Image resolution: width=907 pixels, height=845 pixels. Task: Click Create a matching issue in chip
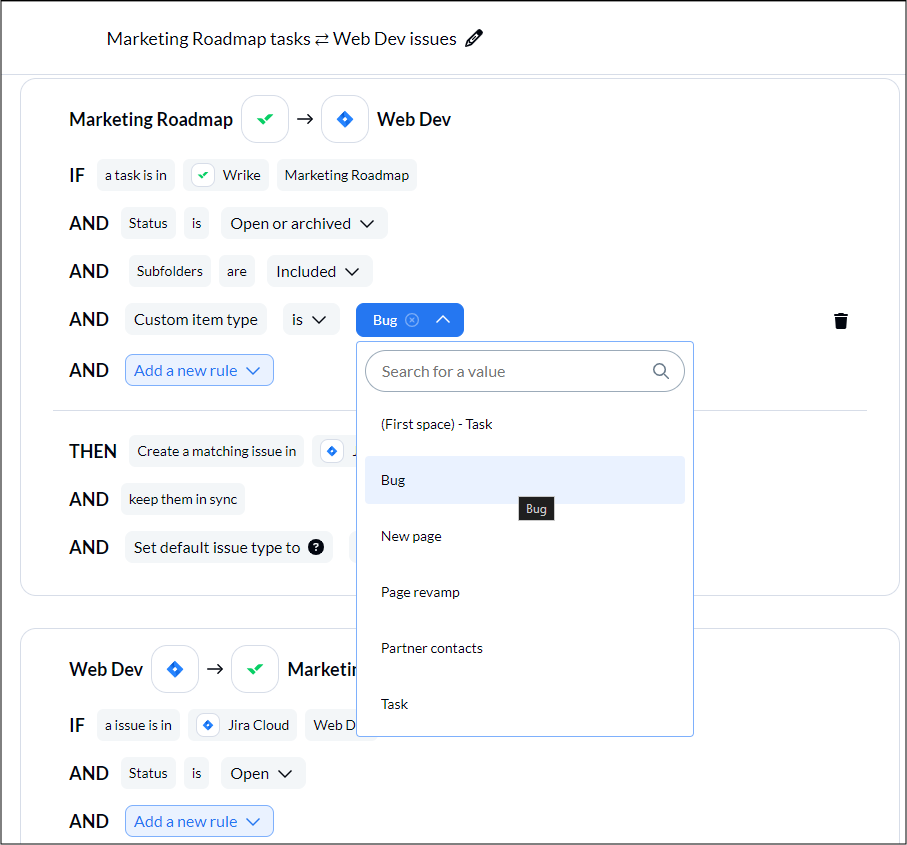tap(216, 451)
